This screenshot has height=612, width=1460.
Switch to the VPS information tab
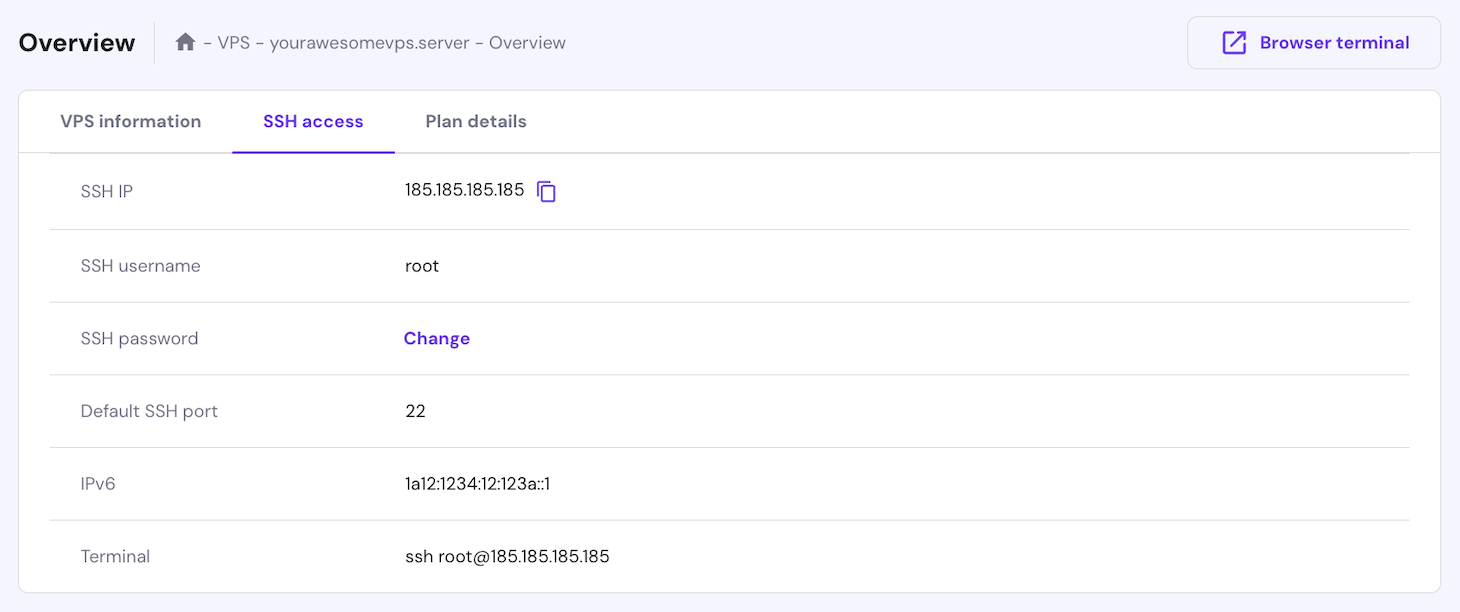(x=130, y=121)
